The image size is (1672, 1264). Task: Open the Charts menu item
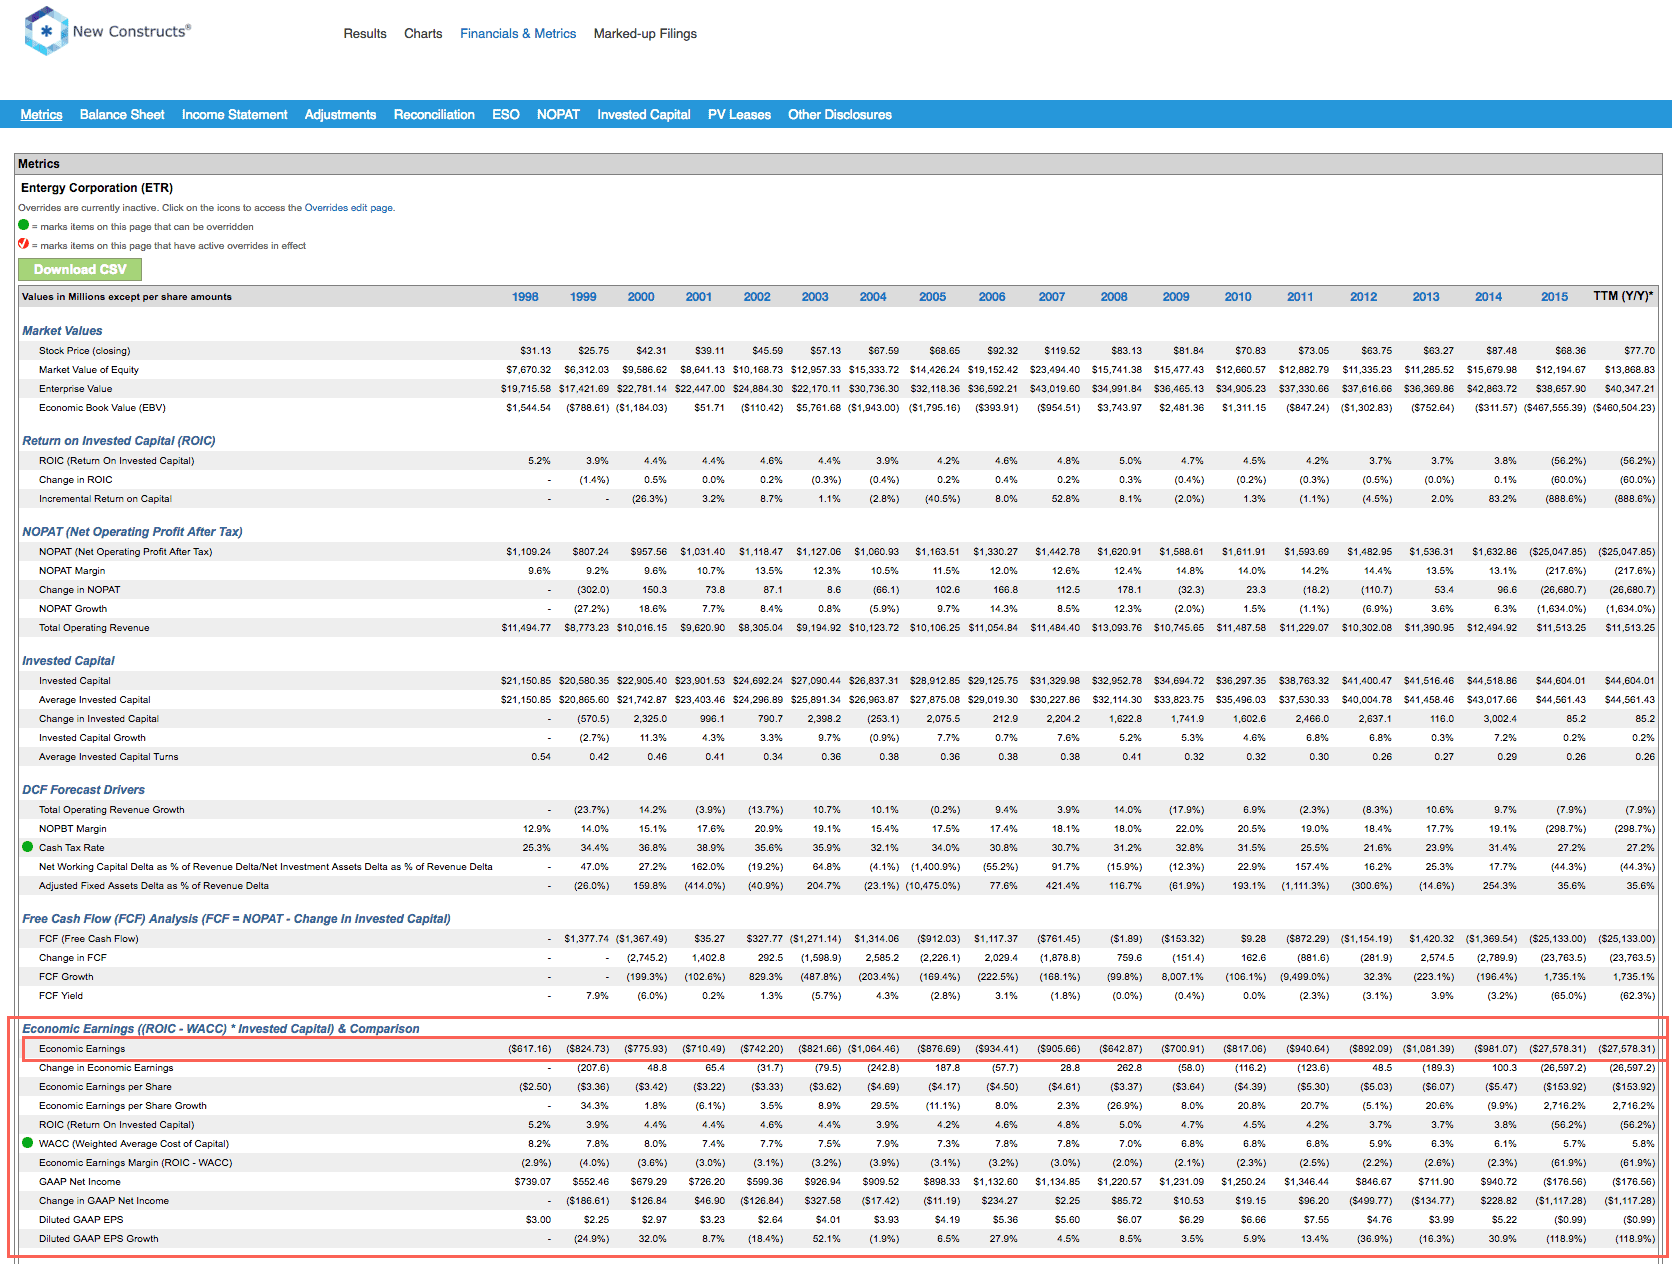click(x=423, y=33)
